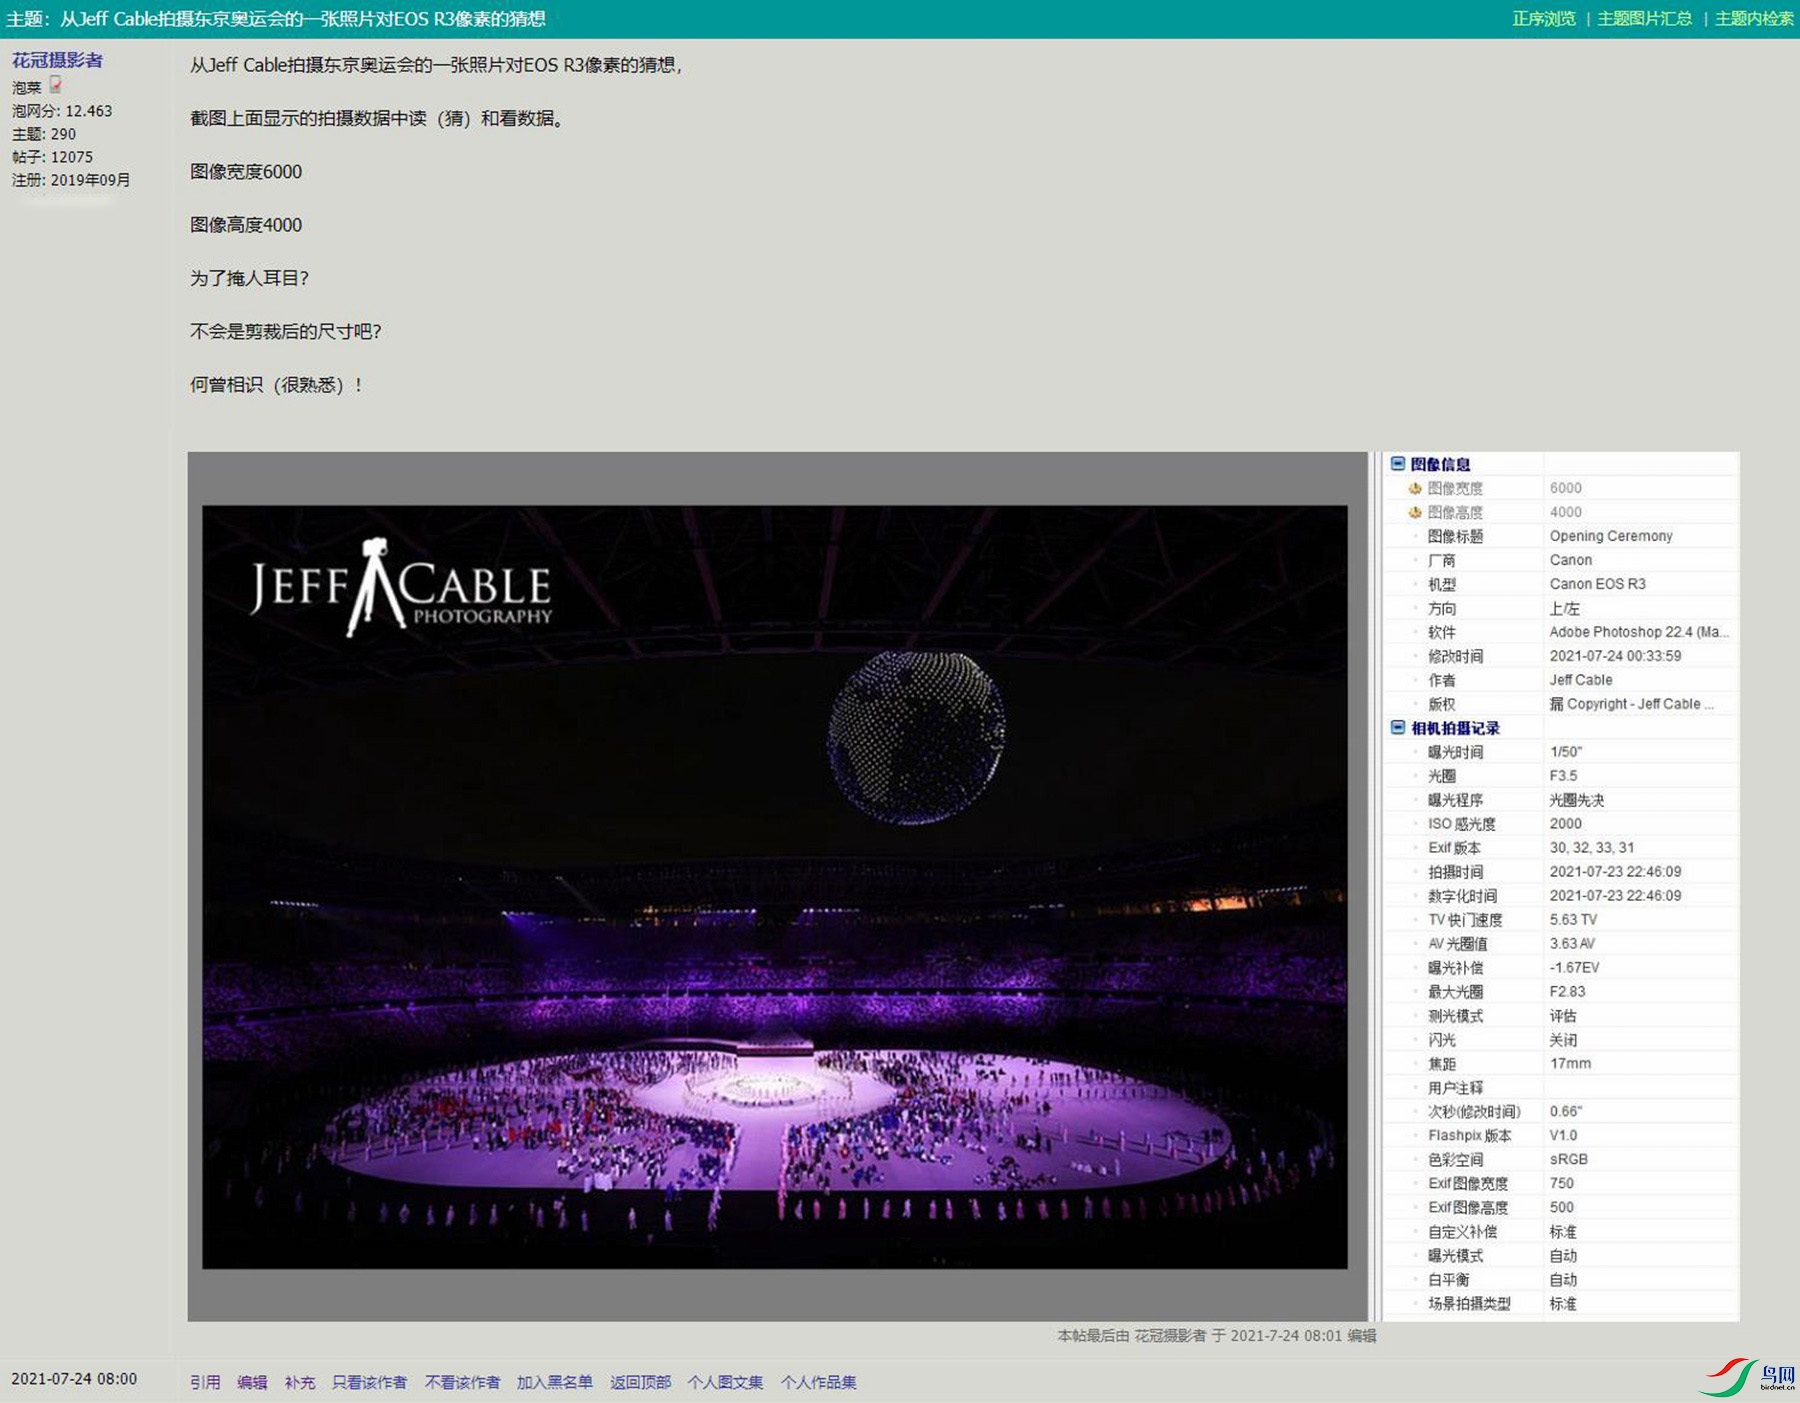Click the 编辑 link
The width and height of the screenshot is (1800, 1403).
[x=252, y=1382]
